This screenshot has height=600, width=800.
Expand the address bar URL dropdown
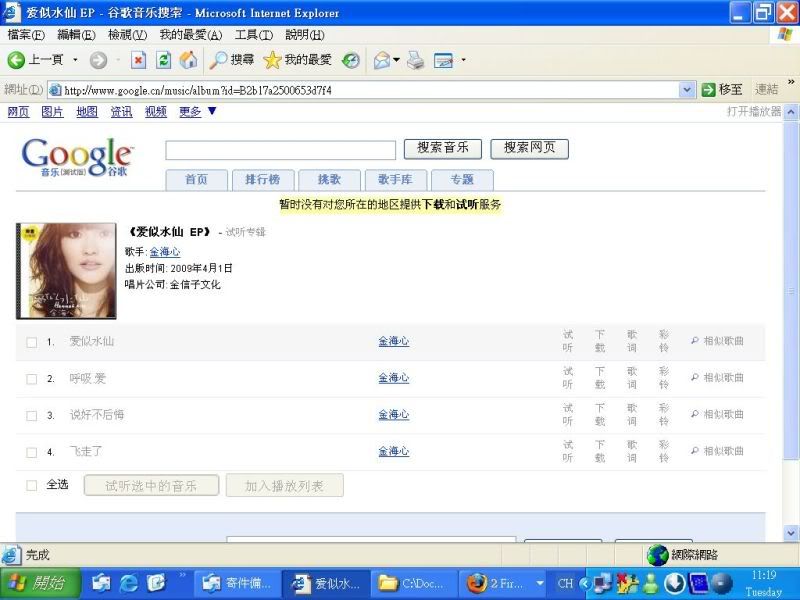[x=687, y=90]
